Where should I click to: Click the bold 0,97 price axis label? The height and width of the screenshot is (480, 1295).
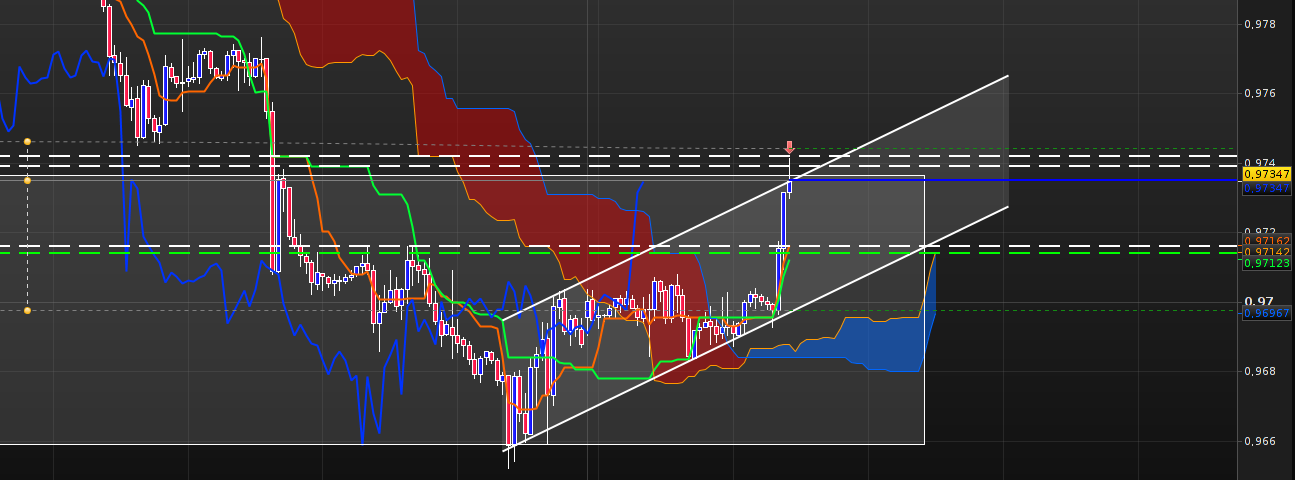tap(1259, 301)
